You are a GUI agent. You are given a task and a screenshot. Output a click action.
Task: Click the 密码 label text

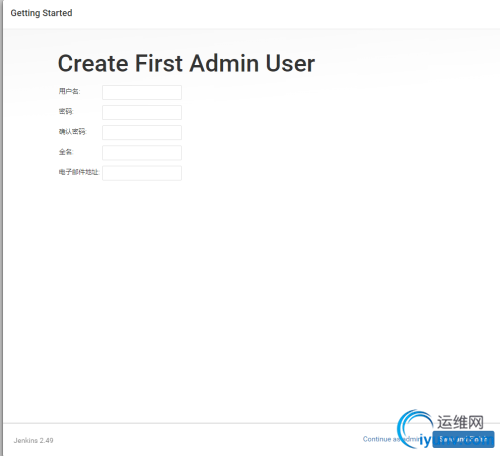coord(66,111)
